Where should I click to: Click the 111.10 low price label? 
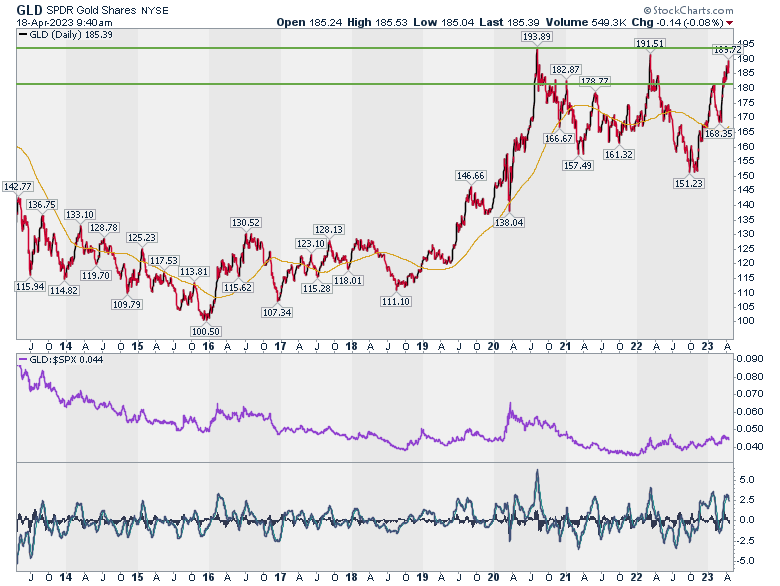coord(396,301)
